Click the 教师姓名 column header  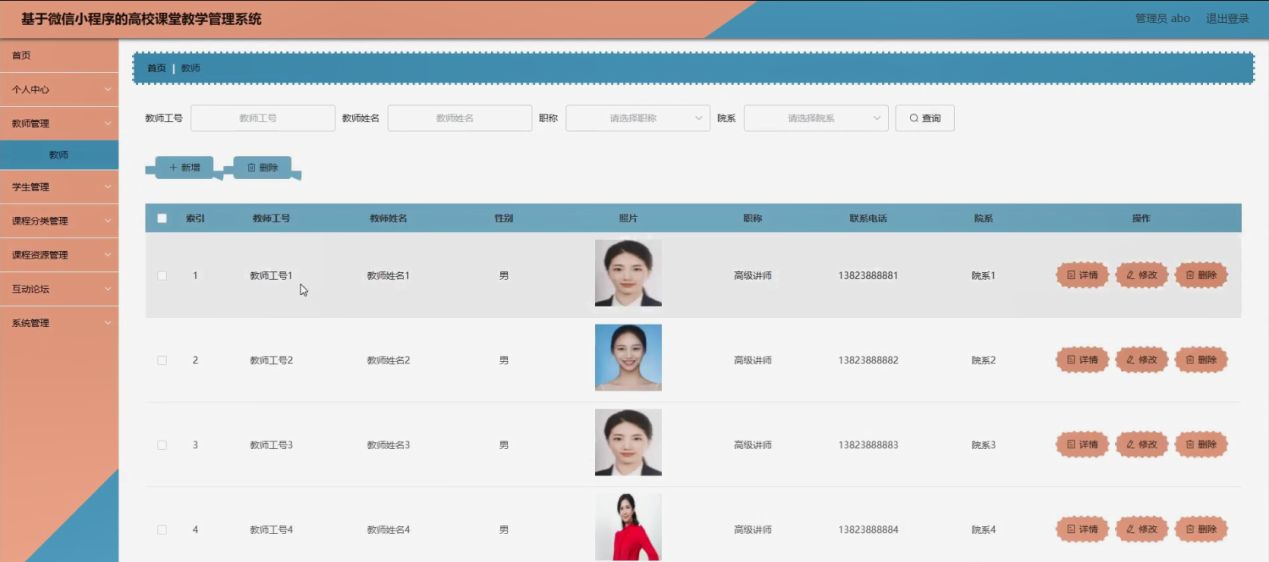[388, 218]
